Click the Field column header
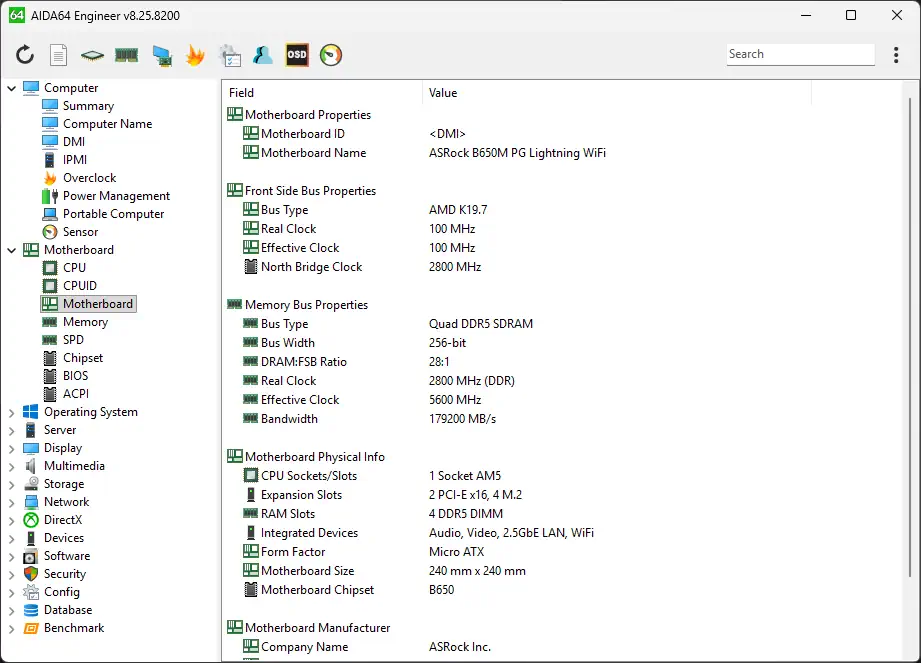Viewport: 921px width, 663px height. (x=322, y=93)
